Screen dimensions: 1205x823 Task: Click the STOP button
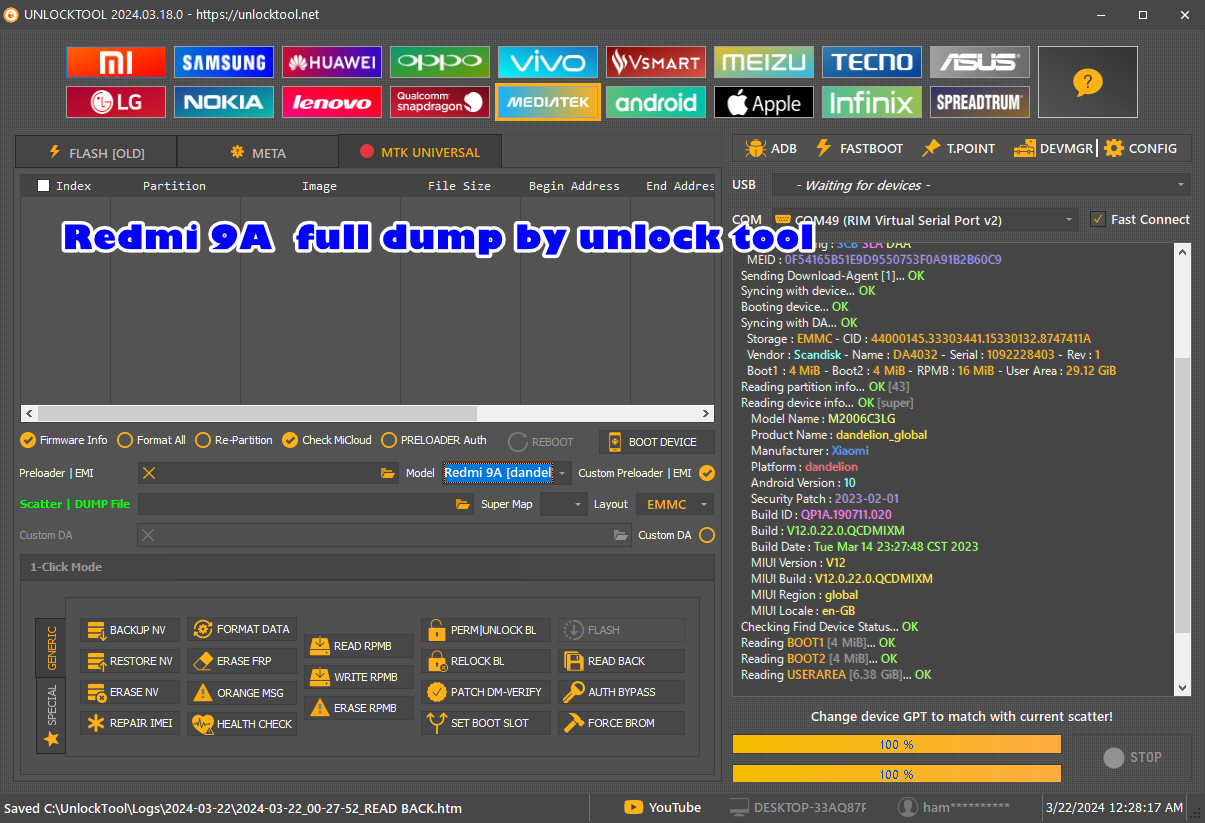pos(1132,758)
